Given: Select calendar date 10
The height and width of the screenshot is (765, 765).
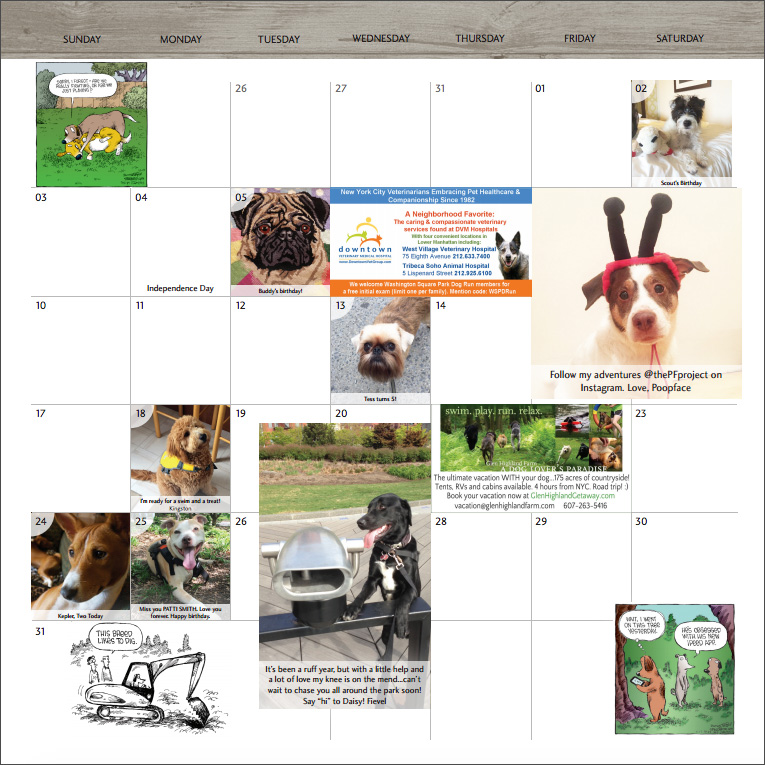Looking at the screenshot, I should [41, 305].
